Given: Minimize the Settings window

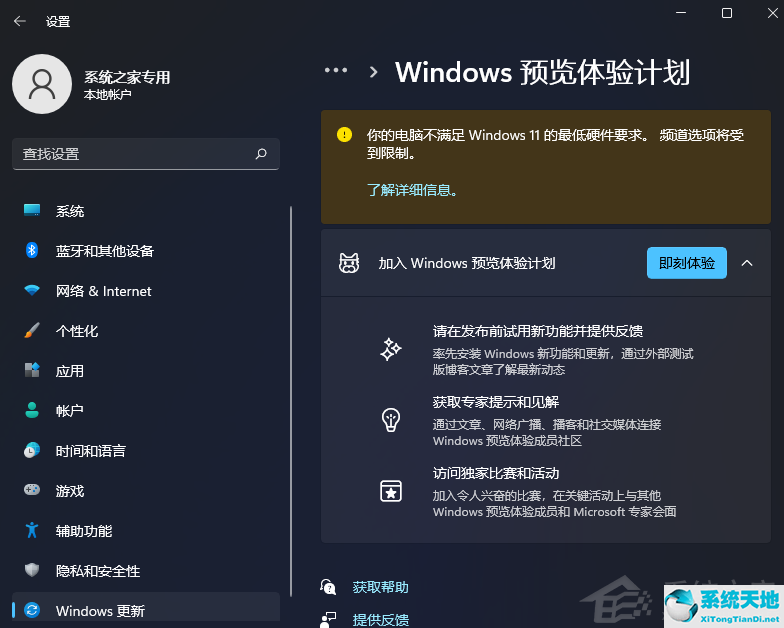Looking at the screenshot, I should (x=681, y=13).
